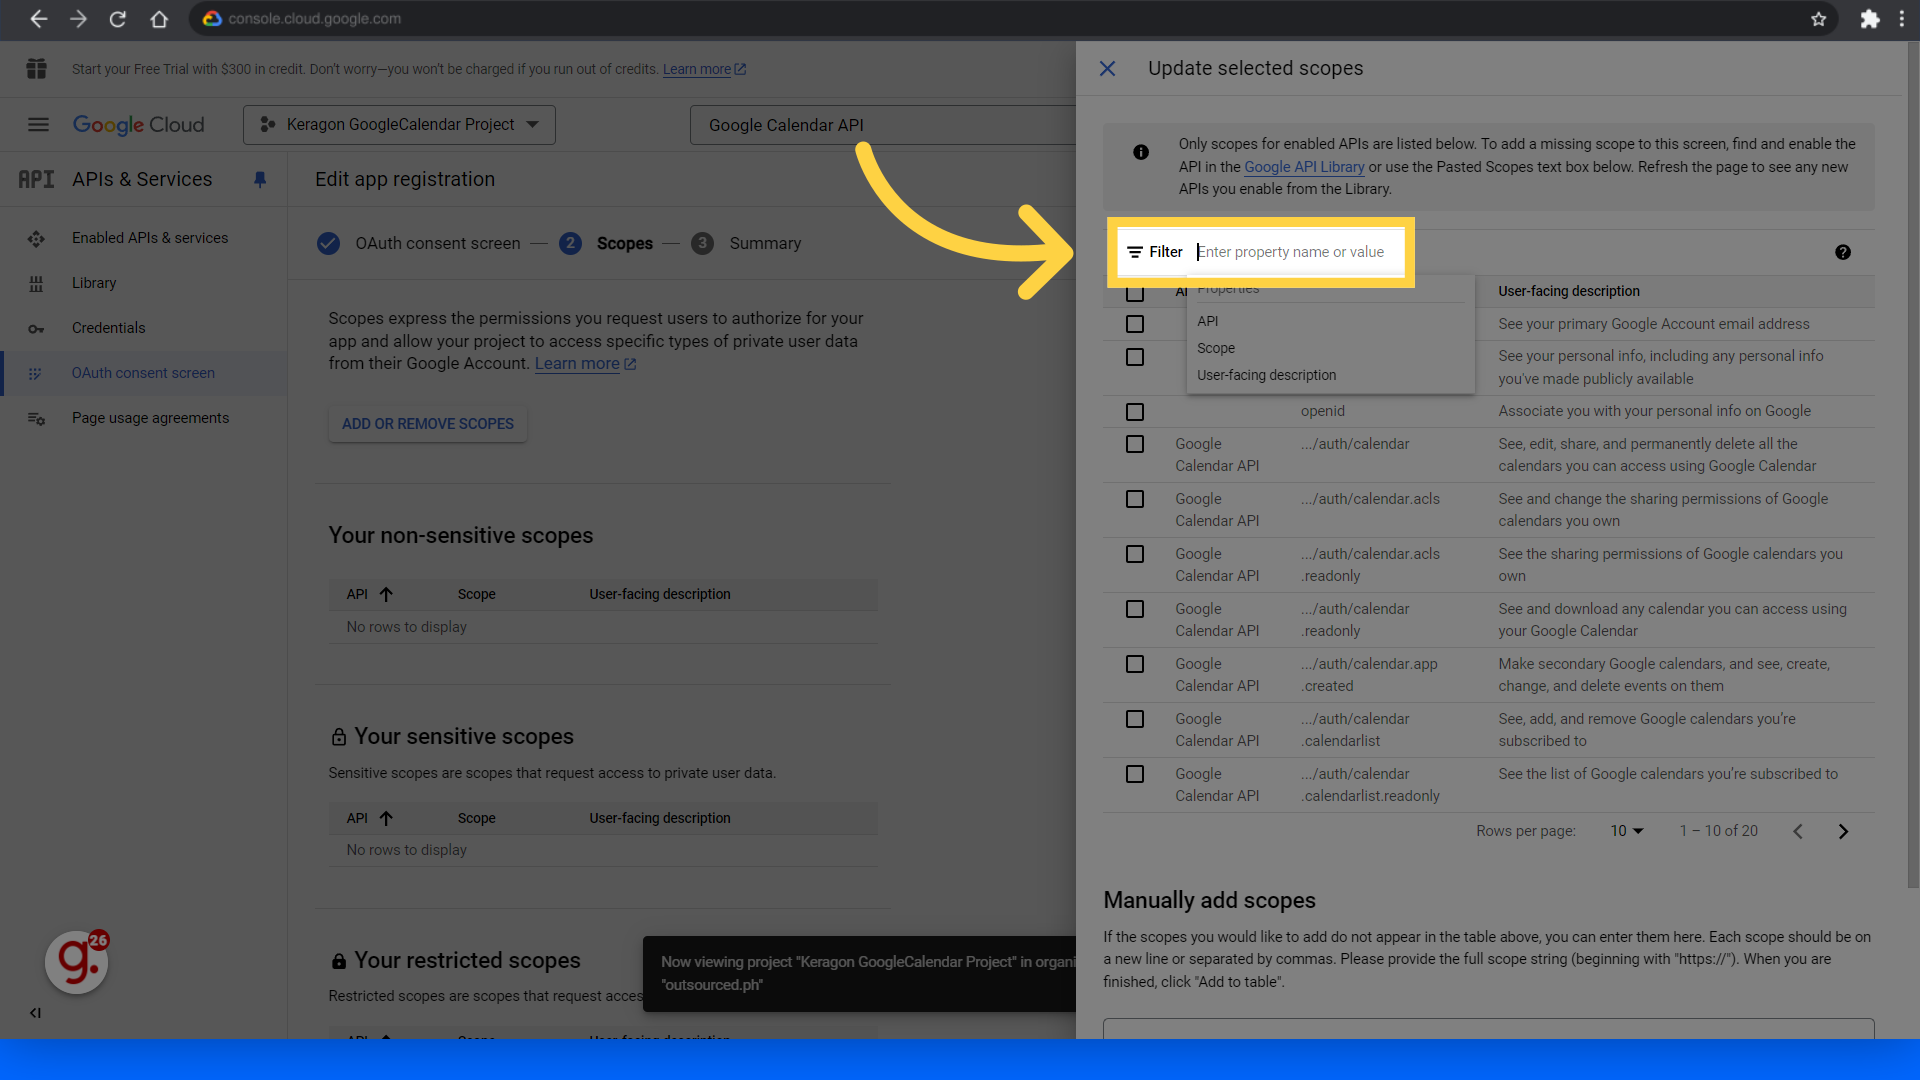This screenshot has width=1920, height=1080.
Task: Expand the rows per page dropdown
Action: (x=1626, y=831)
